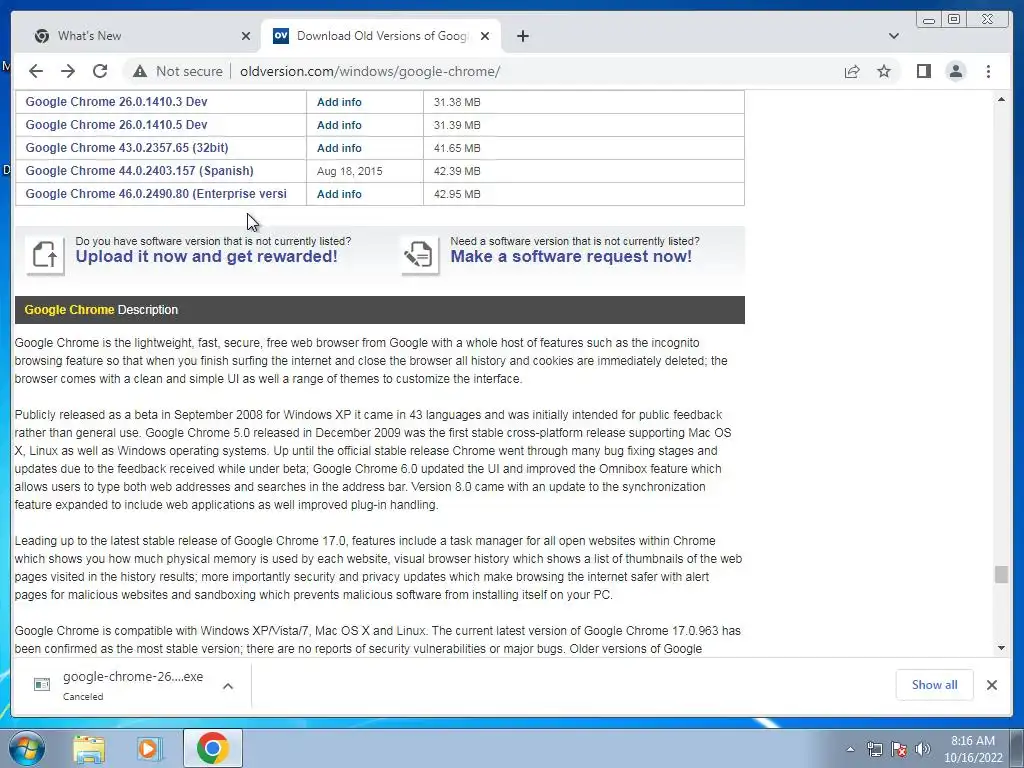Open the volume speaker tray icon
The width and height of the screenshot is (1024, 768).
coord(923,749)
